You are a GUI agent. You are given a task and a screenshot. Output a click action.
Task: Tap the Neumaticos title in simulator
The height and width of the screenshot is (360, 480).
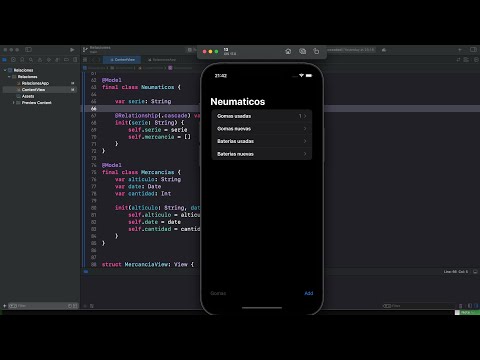238,102
